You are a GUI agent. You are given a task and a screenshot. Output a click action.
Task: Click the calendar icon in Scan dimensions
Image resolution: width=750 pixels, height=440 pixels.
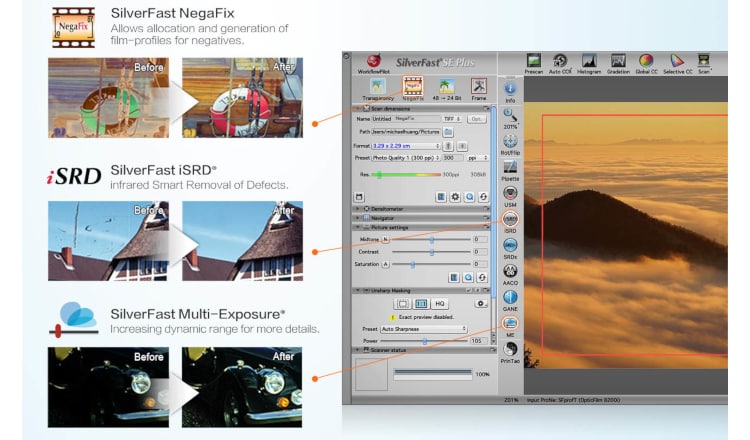pyautogui.click(x=359, y=197)
